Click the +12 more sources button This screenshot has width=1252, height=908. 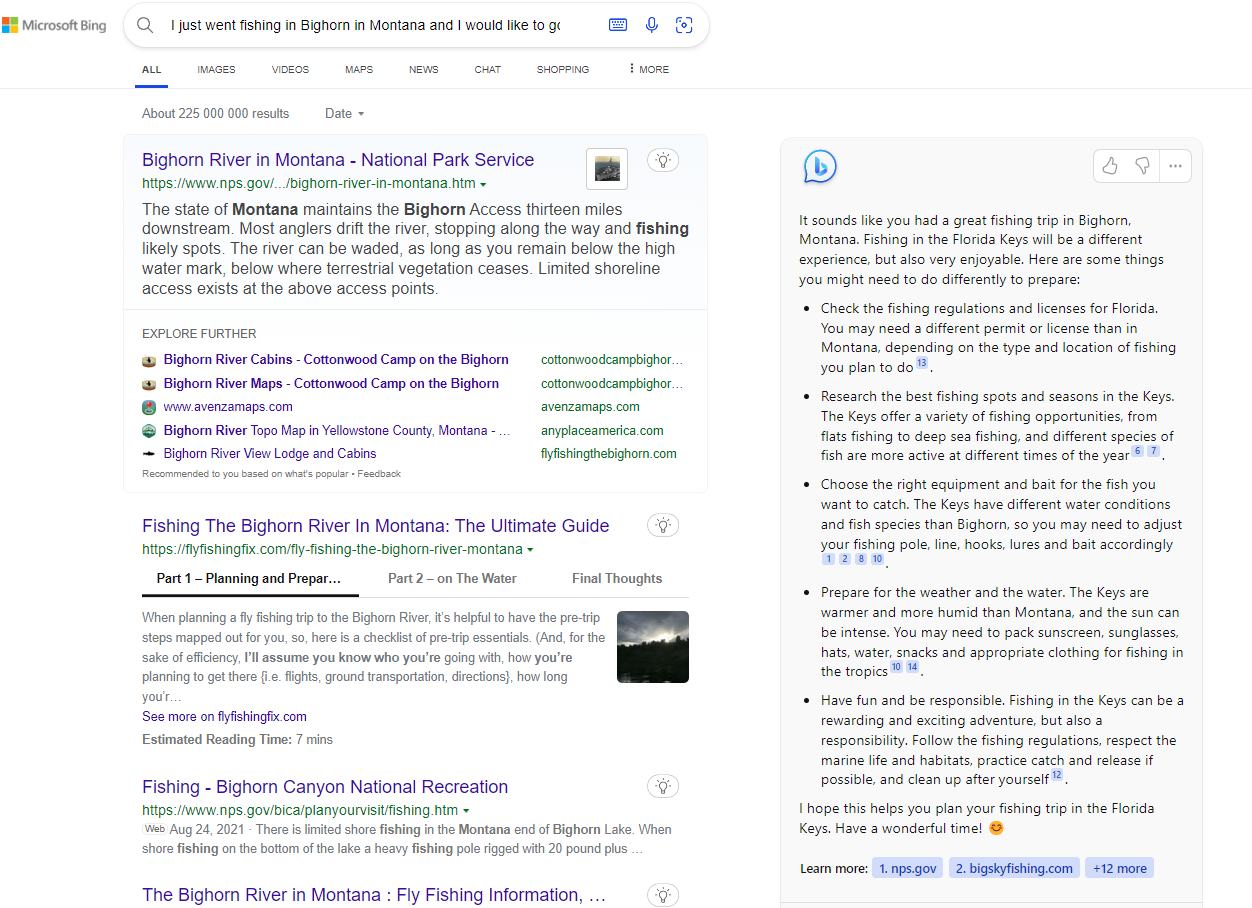point(1120,868)
